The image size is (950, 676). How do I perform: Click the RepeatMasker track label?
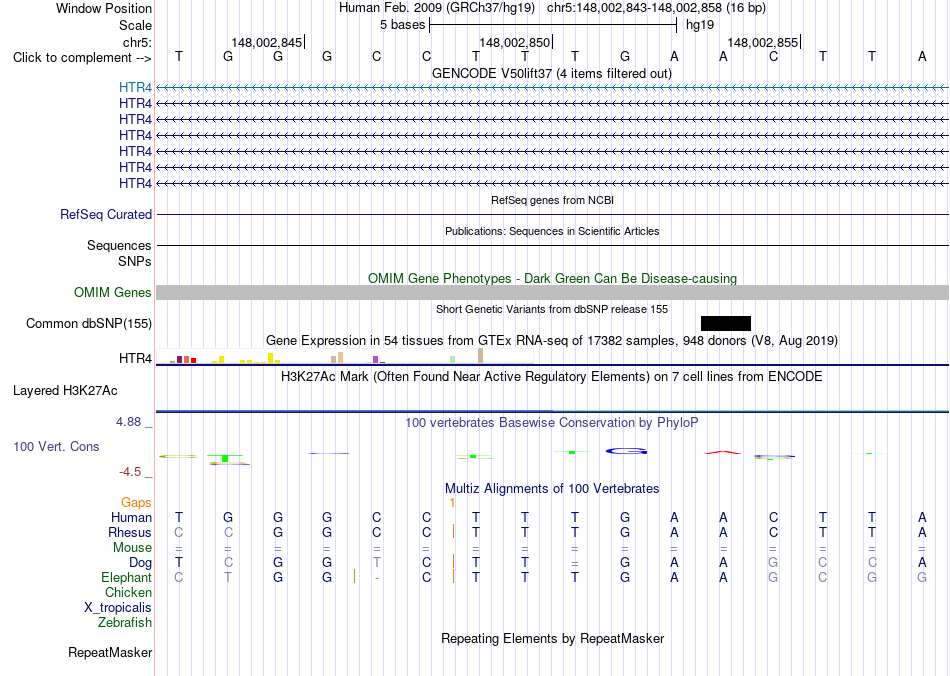(x=110, y=652)
